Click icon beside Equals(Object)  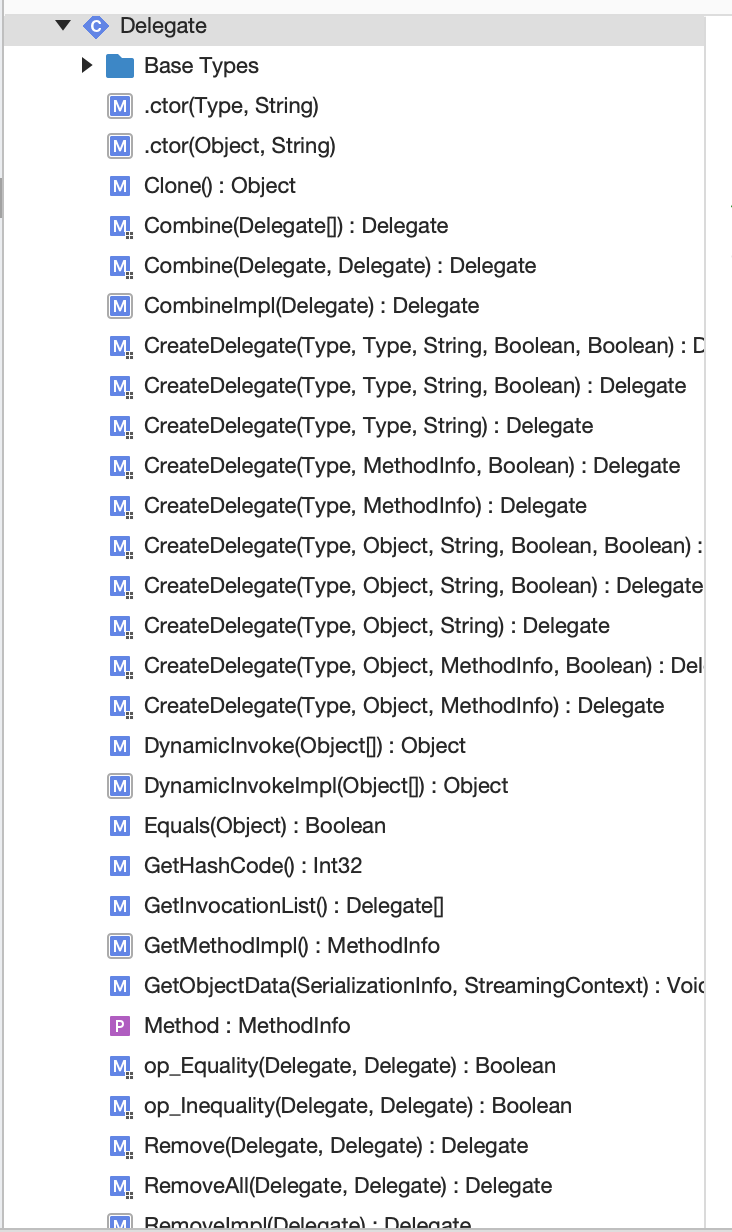pyautogui.click(x=120, y=826)
